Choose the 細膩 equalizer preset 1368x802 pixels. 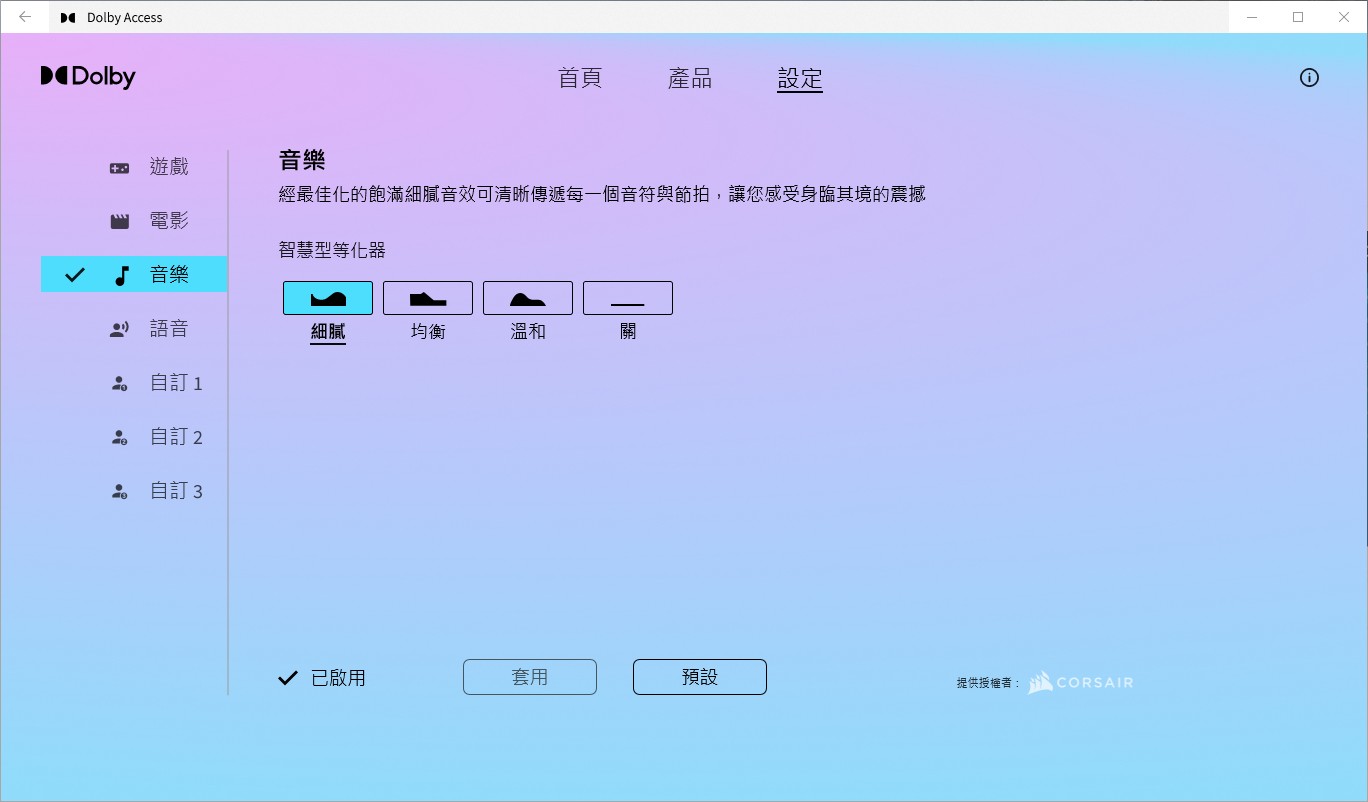point(328,298)
